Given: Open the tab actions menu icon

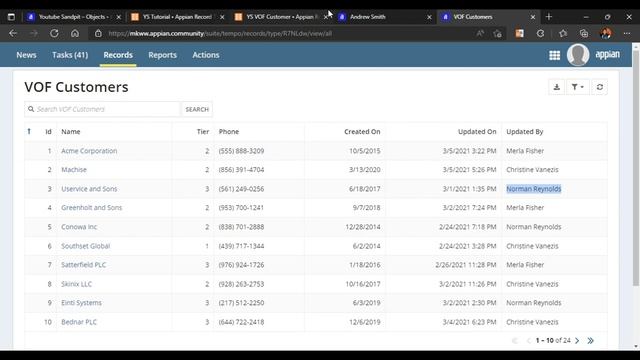Looking at the screenshot, I should 11,17.
